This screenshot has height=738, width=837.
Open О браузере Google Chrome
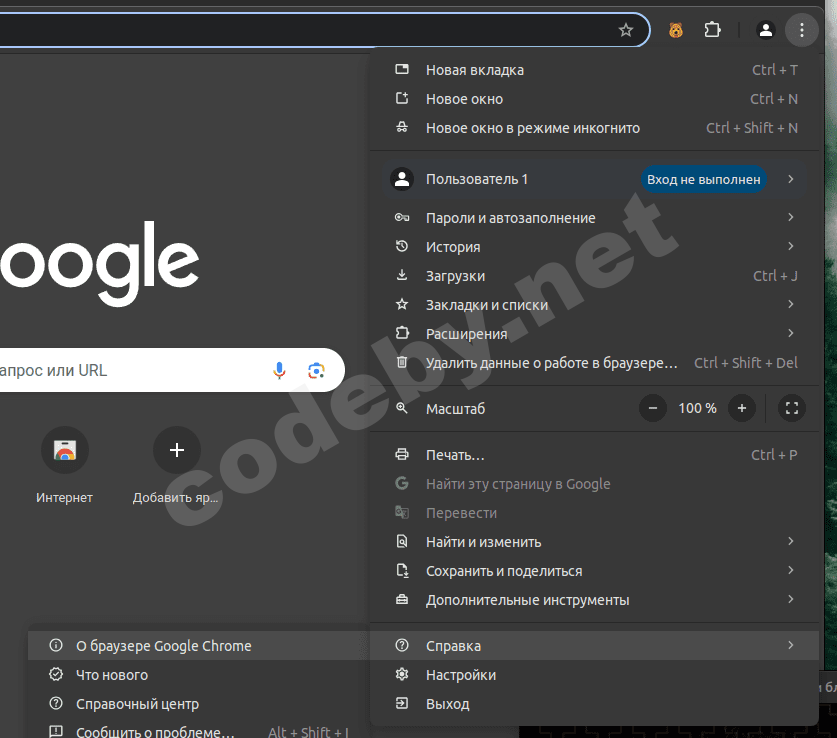point(198,646)
